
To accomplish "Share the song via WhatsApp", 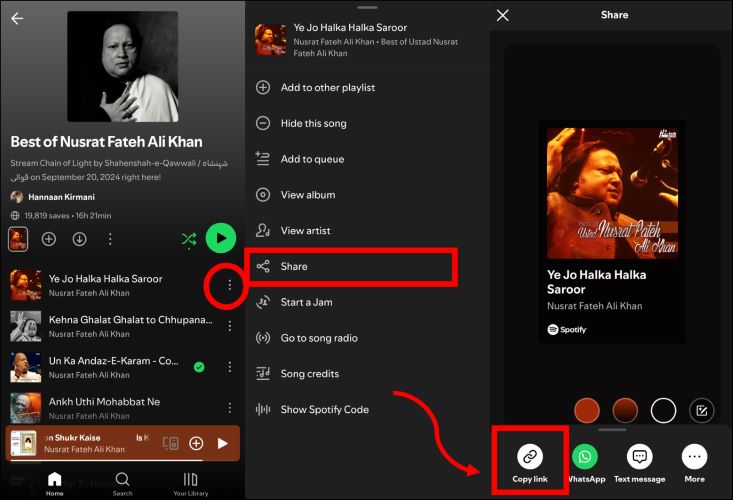I will (x=585, y=464).
